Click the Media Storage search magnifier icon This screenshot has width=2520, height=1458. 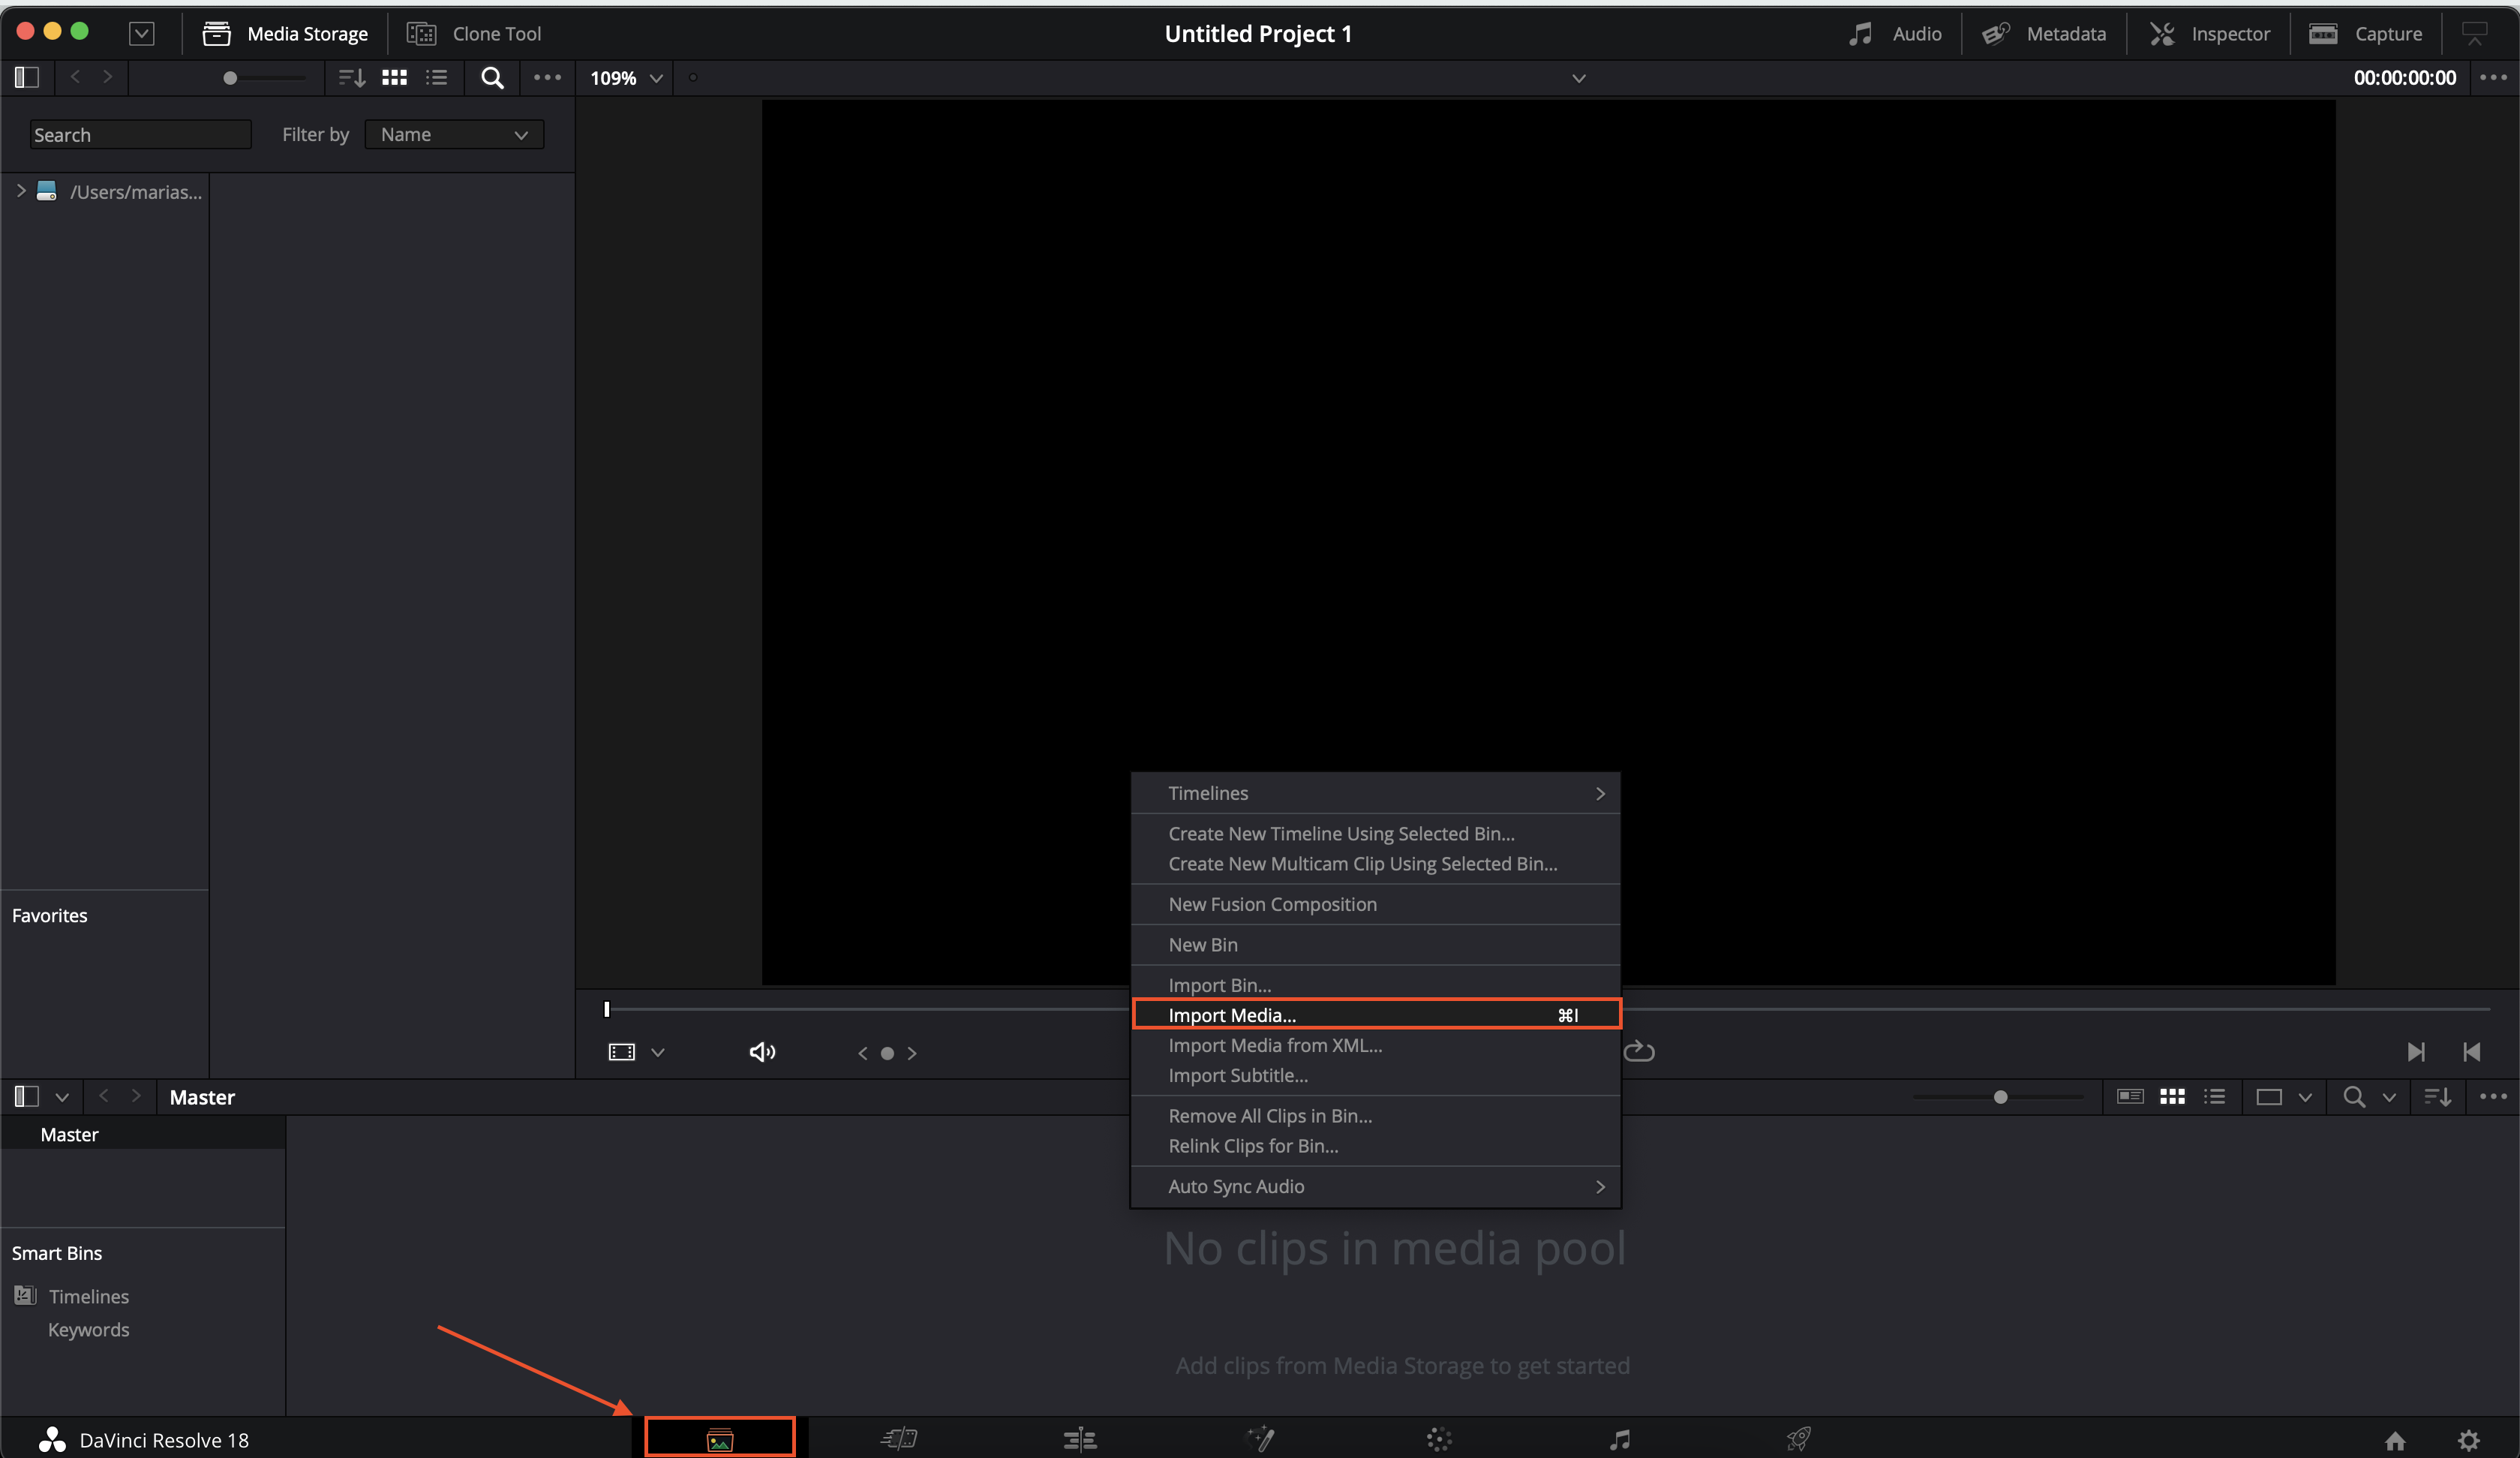[492, 78]
